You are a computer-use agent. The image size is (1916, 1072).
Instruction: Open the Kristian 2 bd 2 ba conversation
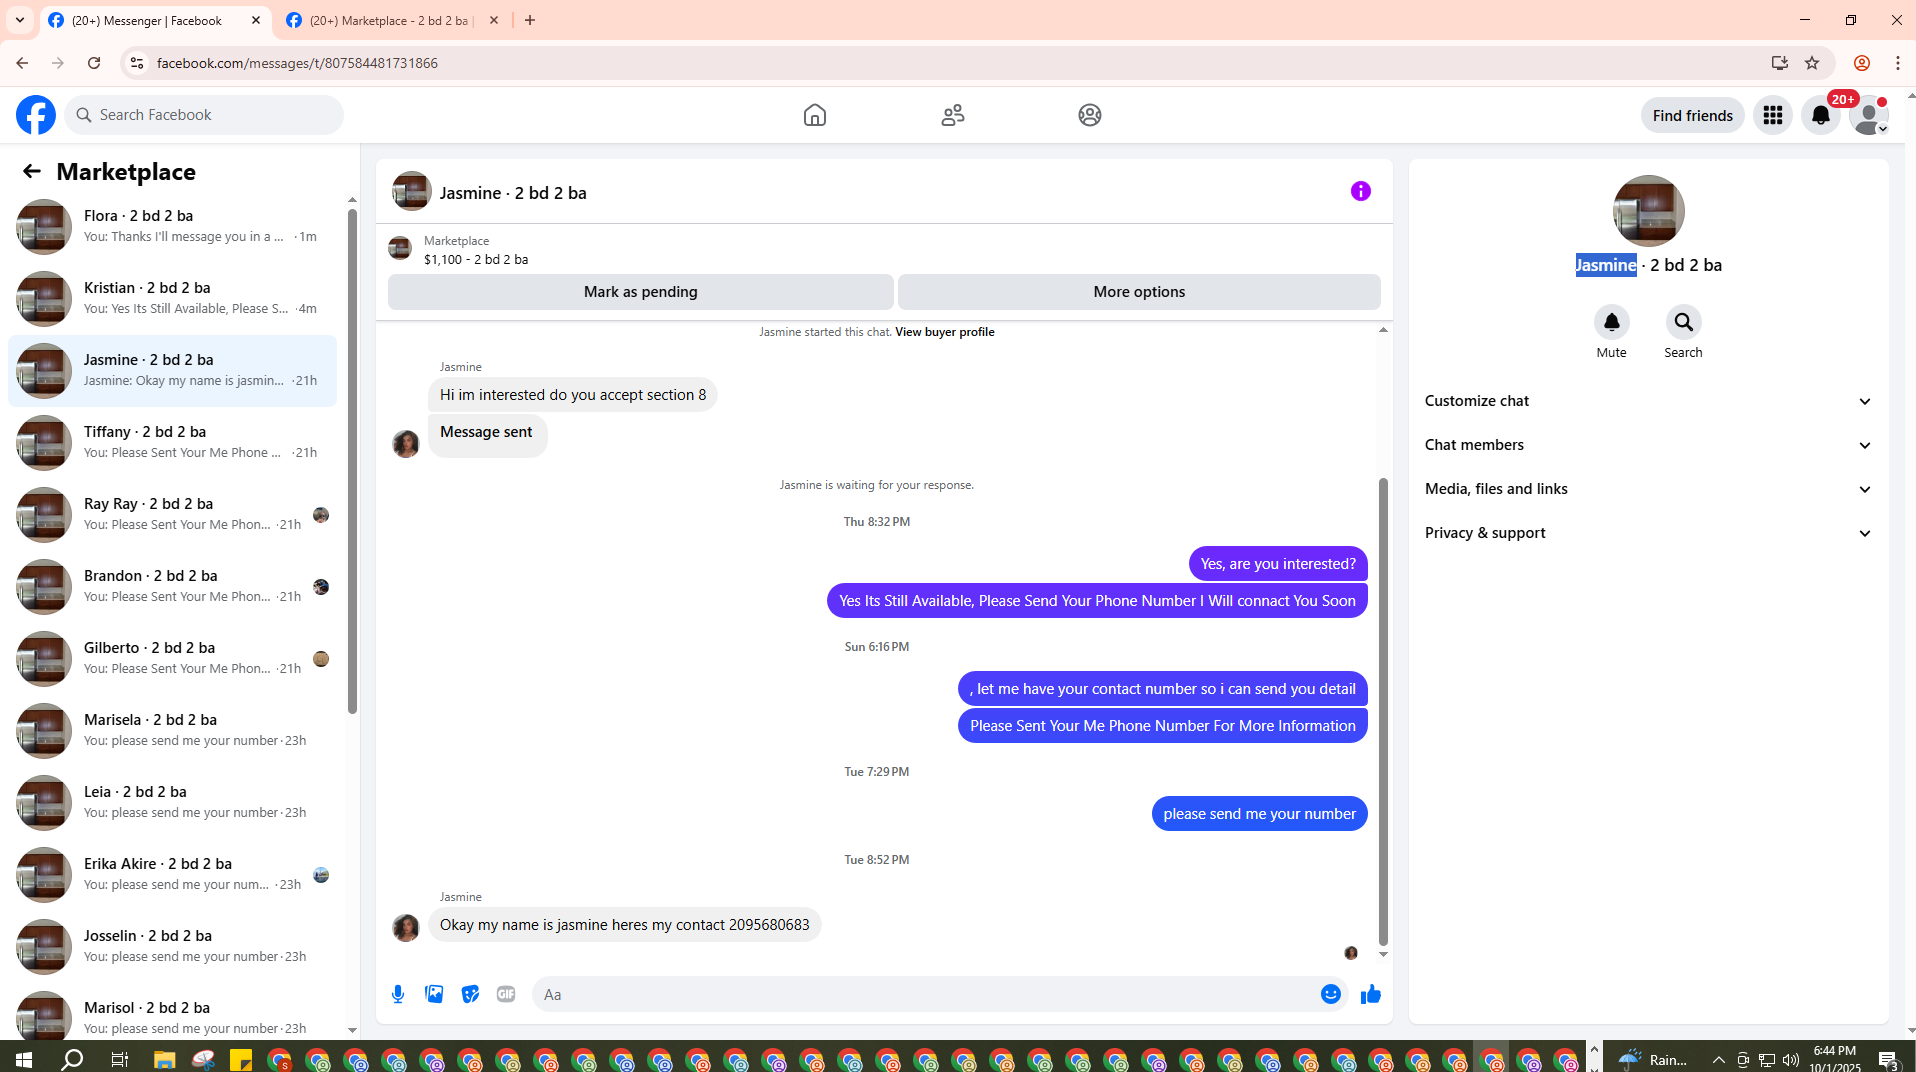pyautogui.click(x=172, y=299)
